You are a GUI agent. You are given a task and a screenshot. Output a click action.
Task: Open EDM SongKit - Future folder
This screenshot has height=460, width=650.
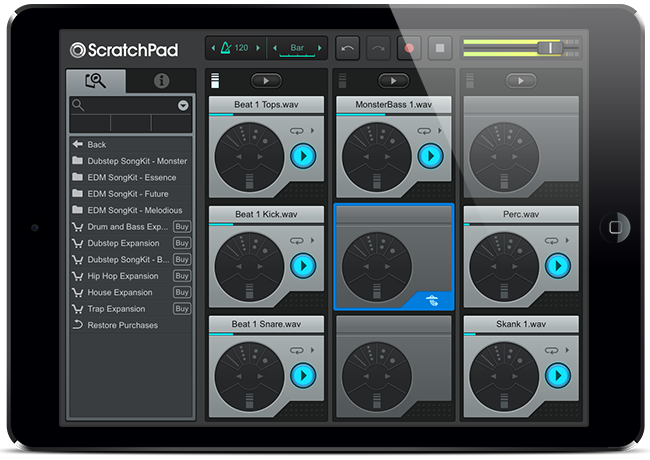click(131, 194)
